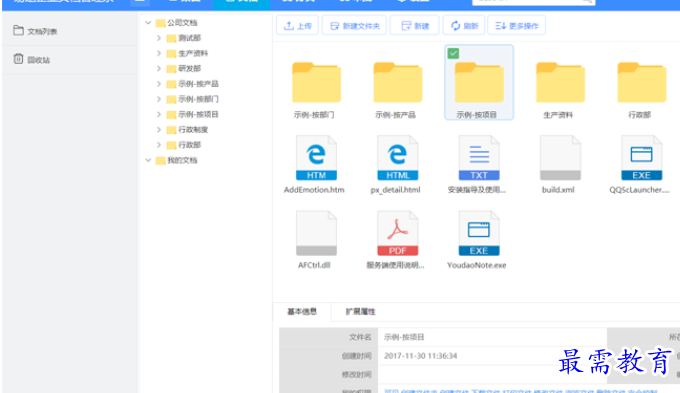
Task: Collapse the 我的文档 tree node chevron
Action: click(x=148, y=160)
